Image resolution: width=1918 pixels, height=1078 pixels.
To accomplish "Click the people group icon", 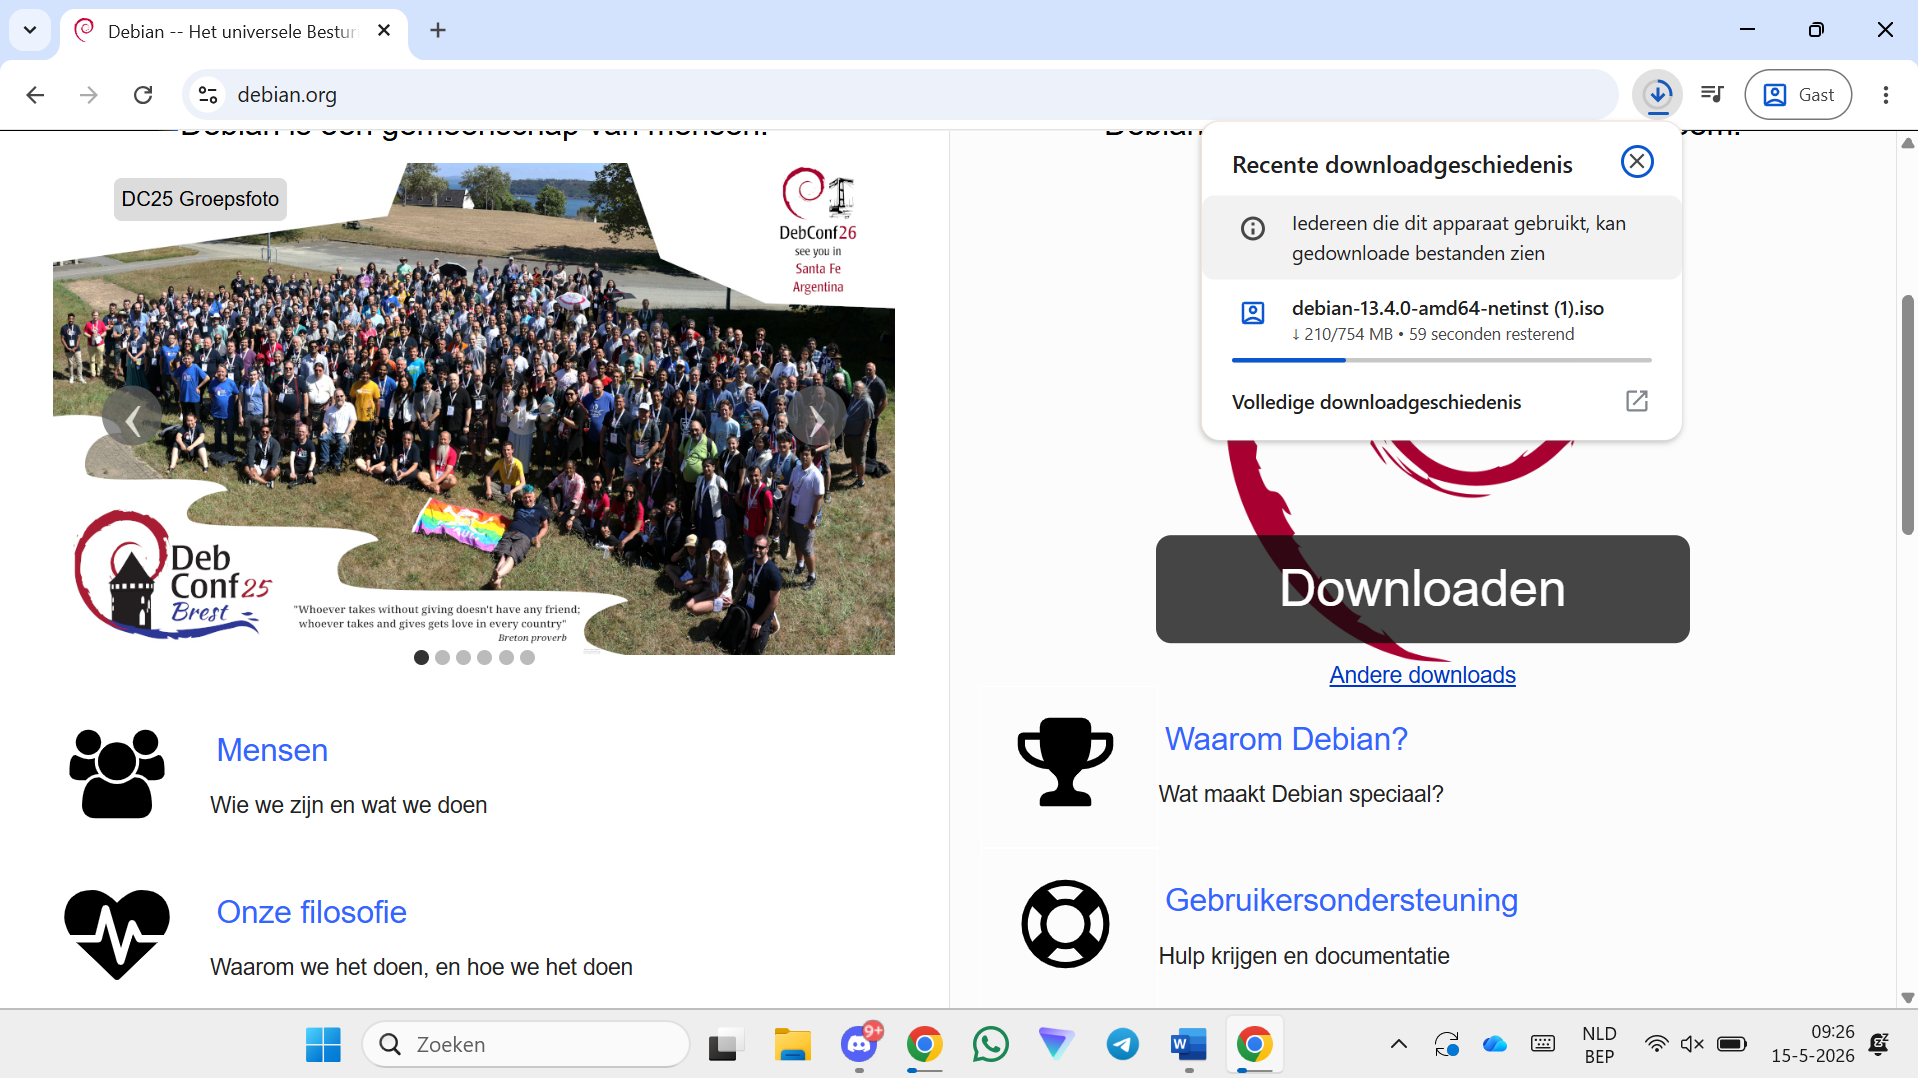I will (x=117, y=773).
